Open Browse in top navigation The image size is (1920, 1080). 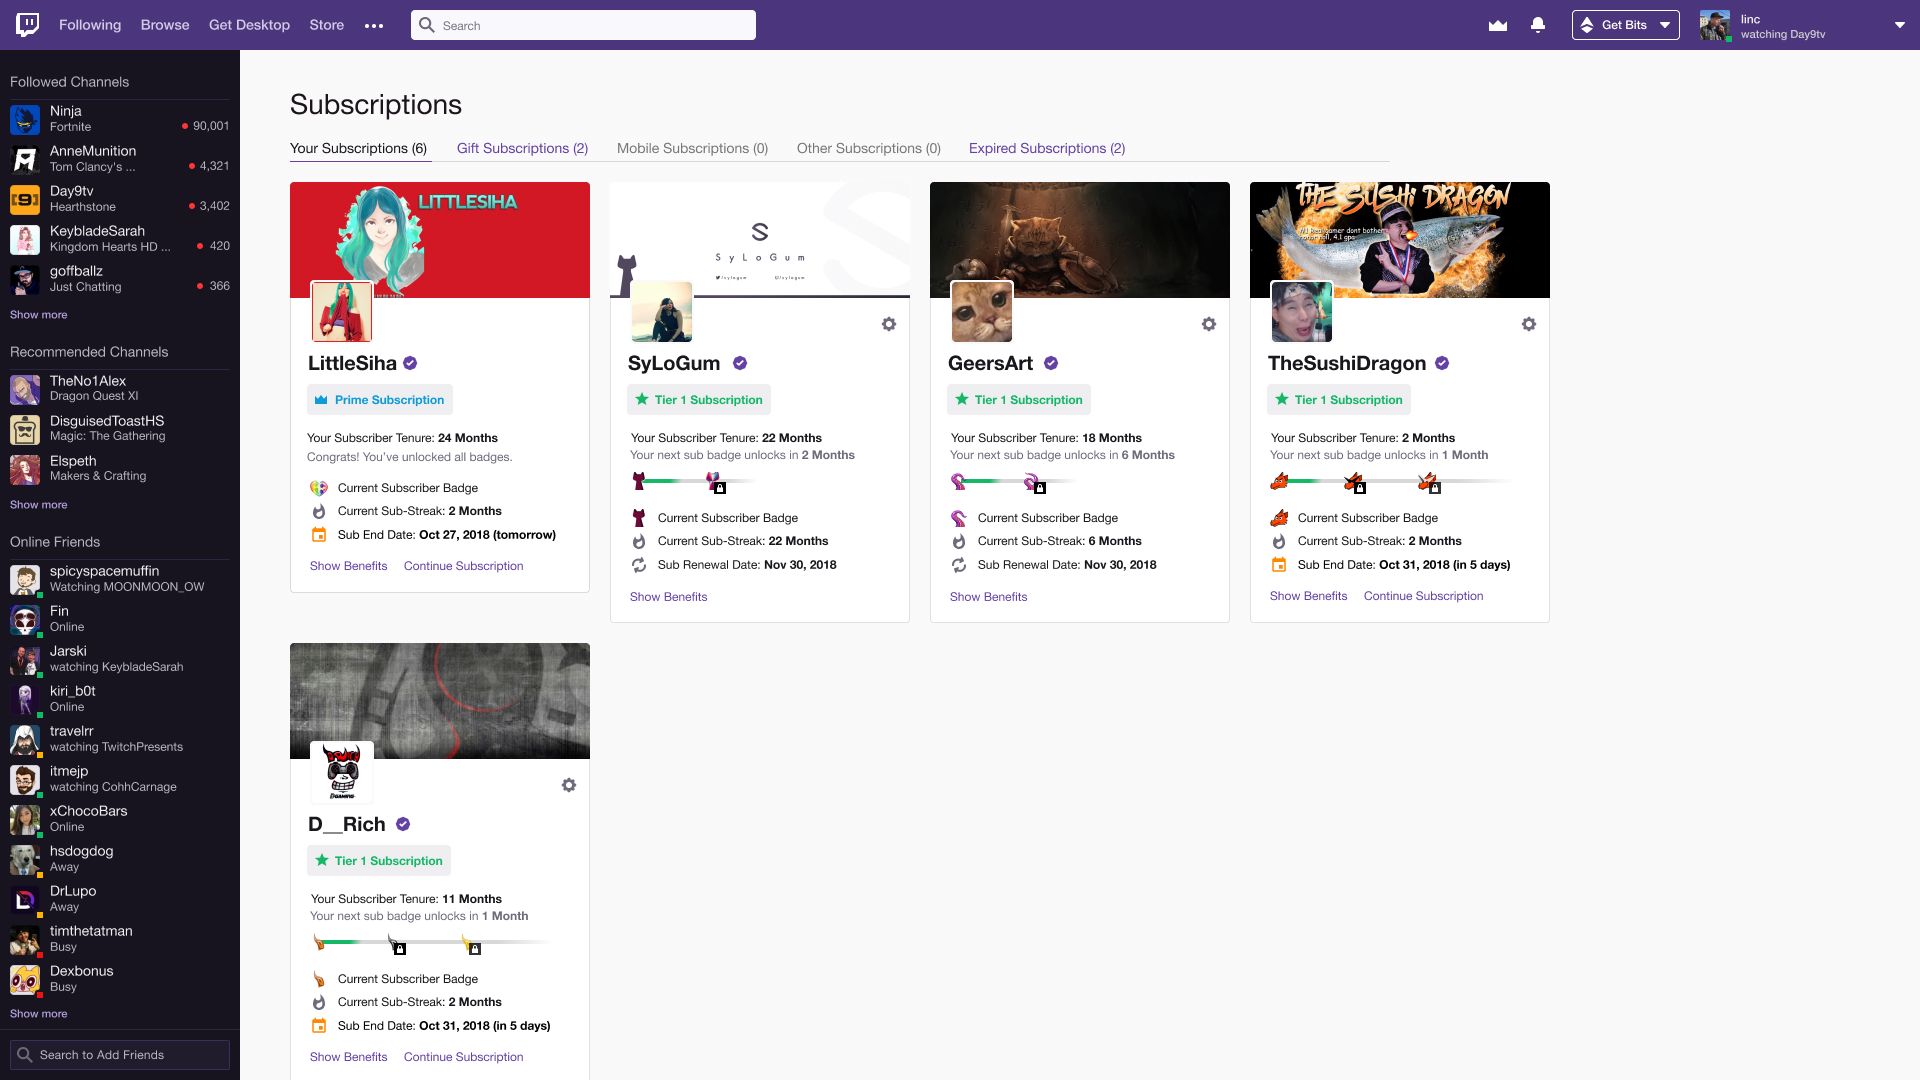tap(165, 25)
